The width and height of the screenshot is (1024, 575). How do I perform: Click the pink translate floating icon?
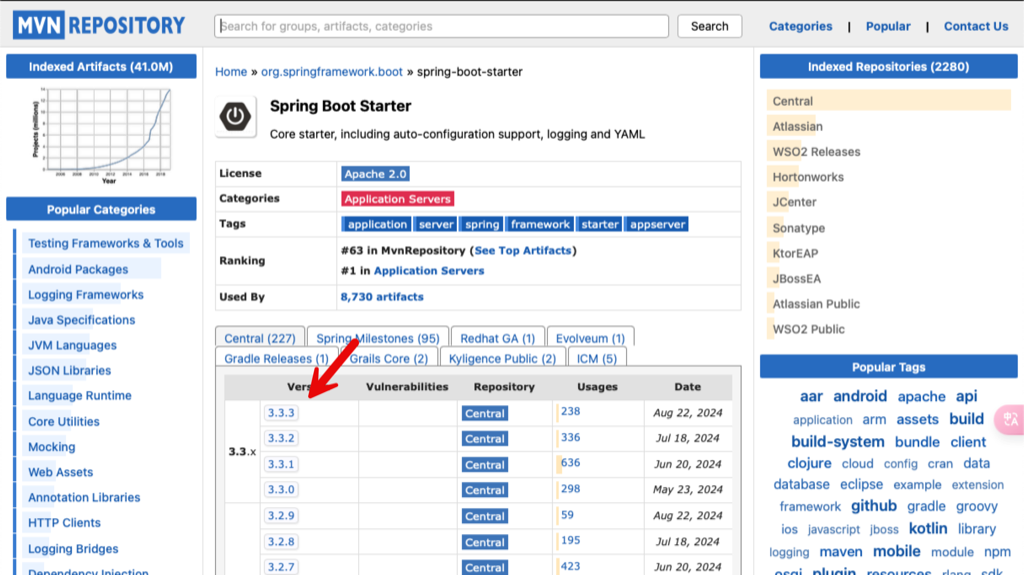click(x=1010, y=419)
